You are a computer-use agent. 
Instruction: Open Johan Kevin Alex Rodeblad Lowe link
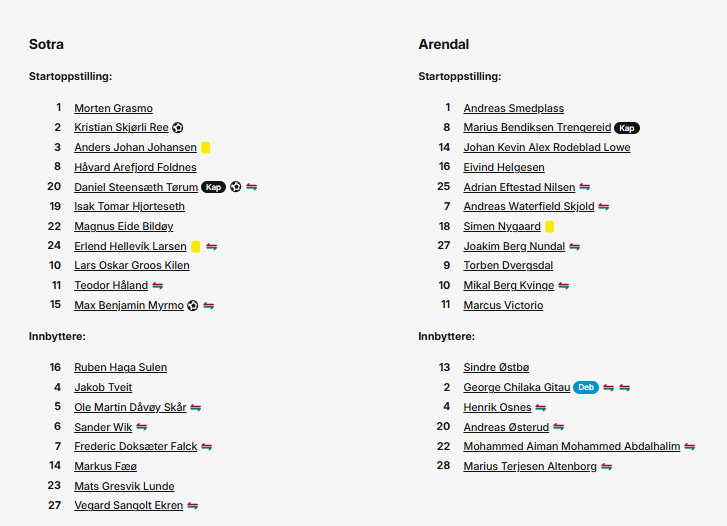tap(547, 148)
